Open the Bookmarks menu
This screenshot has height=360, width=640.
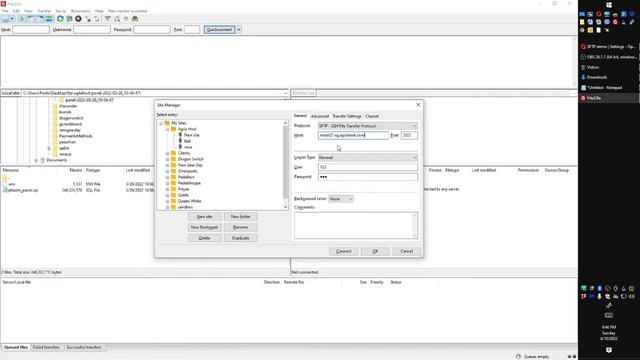pyautogui.click(x=81, y=11)
